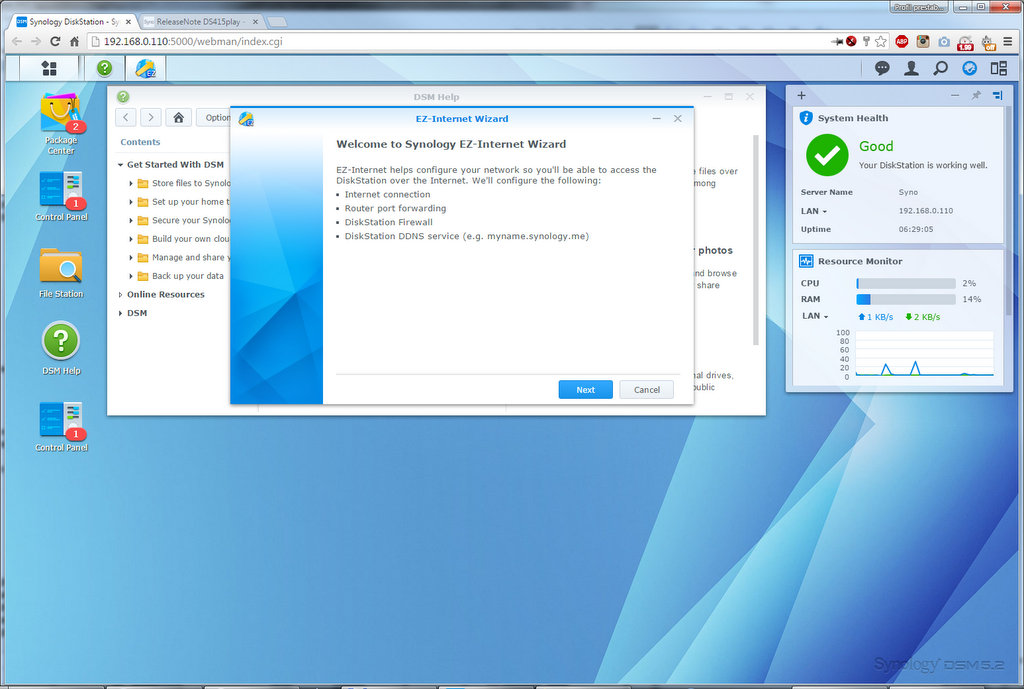
Task: Close the ReleaseNote DS415play tab
Action: pyautogui.click(x=255, y=22)
